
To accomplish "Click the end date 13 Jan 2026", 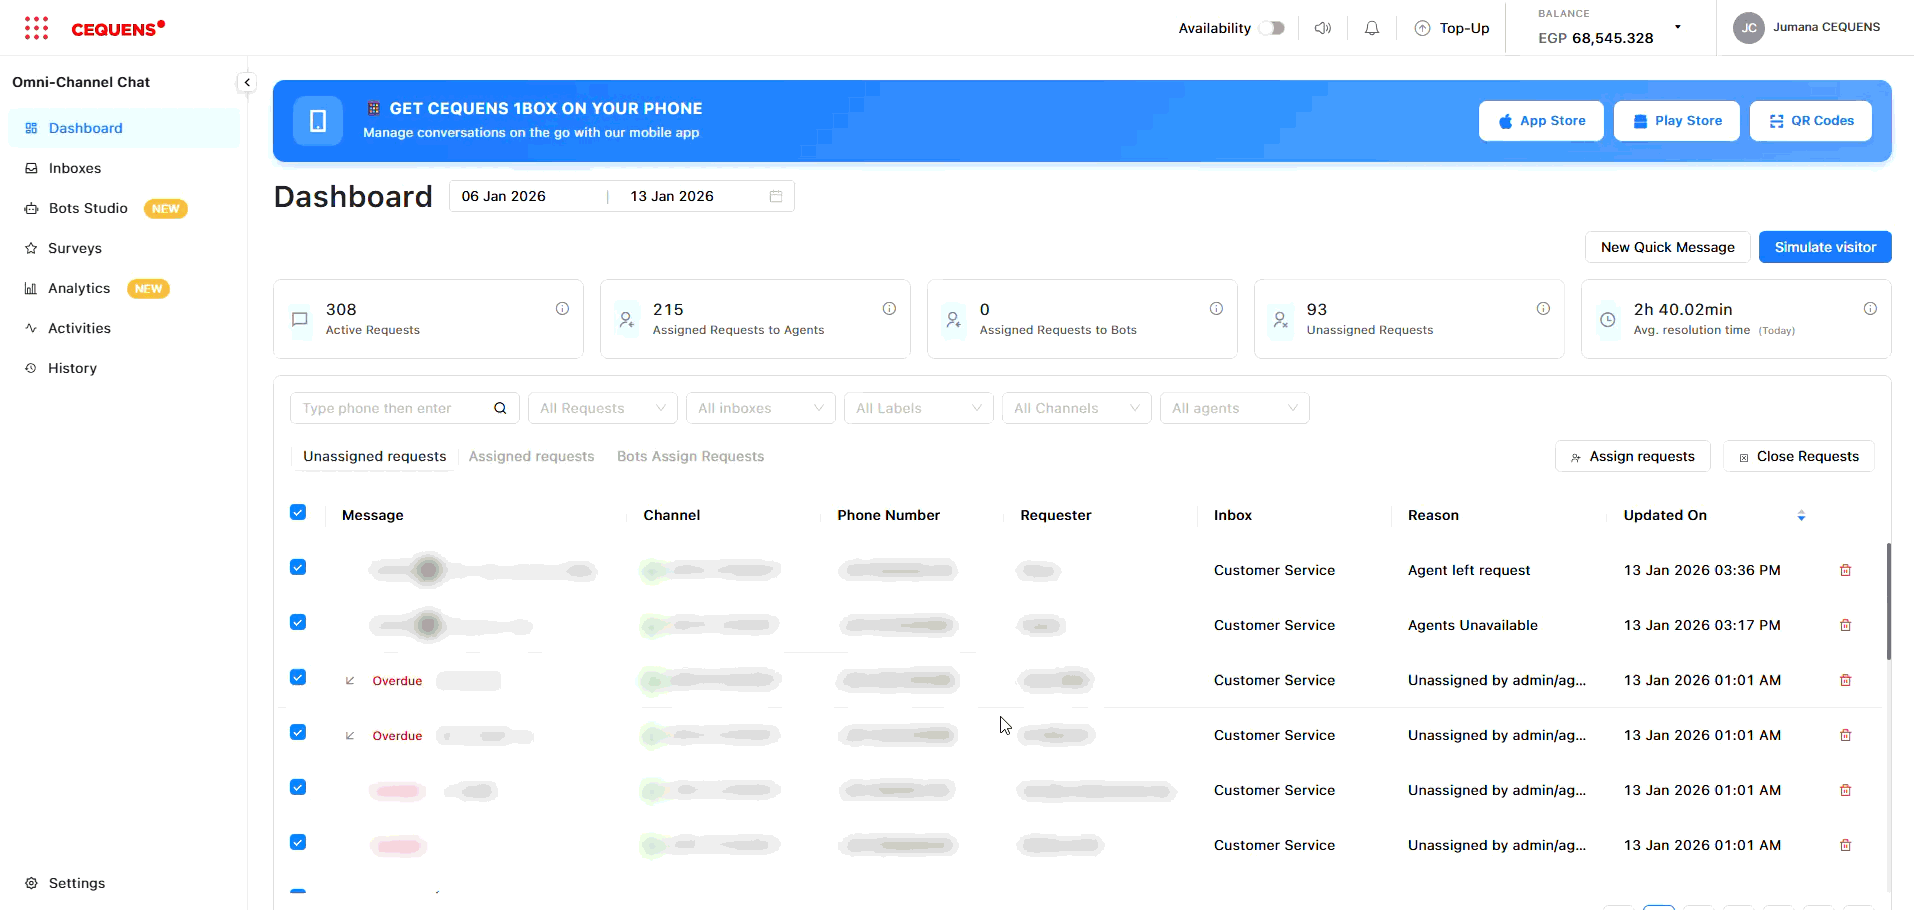I will [x=672, y=196].
